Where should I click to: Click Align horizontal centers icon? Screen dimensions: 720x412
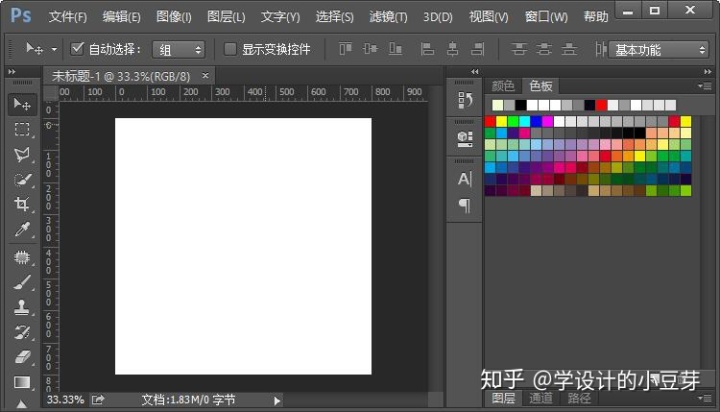pos(452,49)
